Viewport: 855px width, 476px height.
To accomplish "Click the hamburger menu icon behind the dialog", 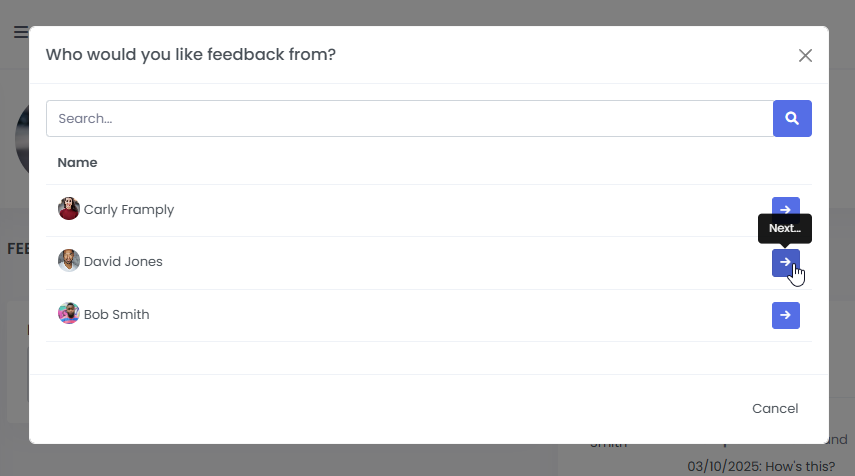I will (20, 32).
